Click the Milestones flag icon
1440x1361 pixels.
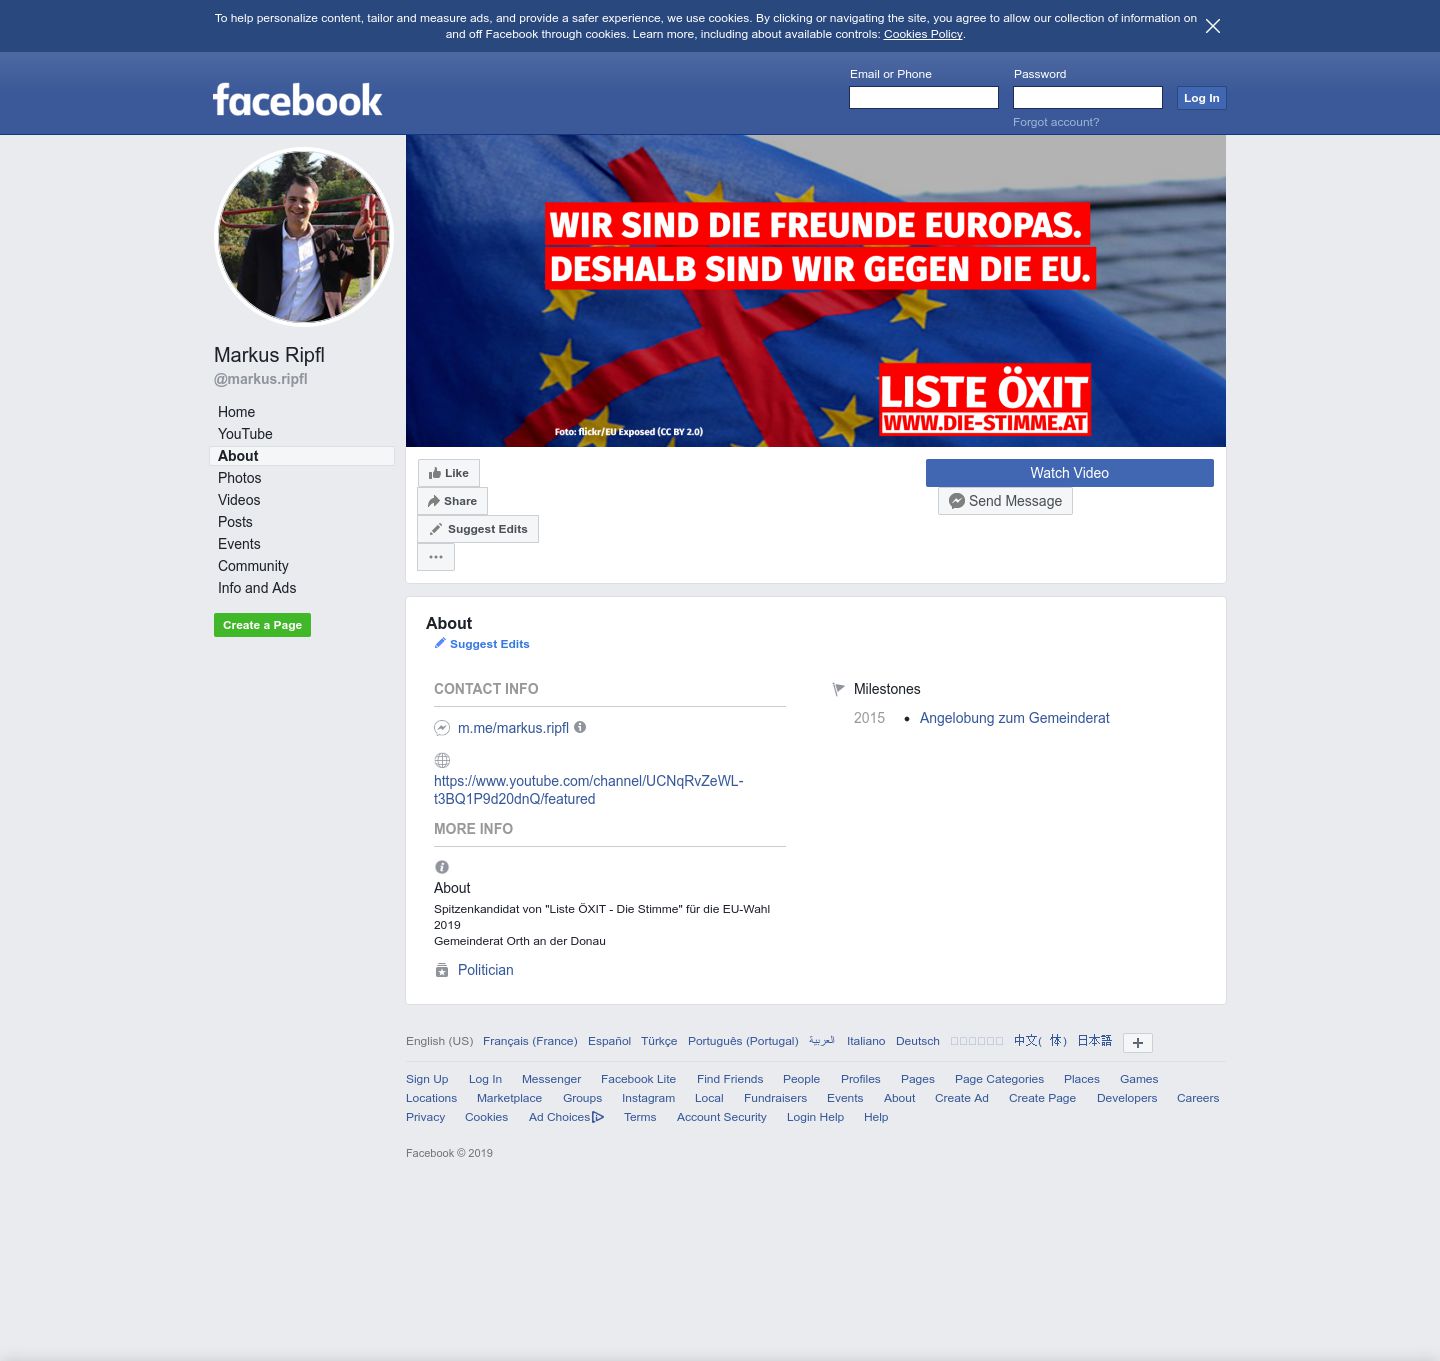point(839,689)
